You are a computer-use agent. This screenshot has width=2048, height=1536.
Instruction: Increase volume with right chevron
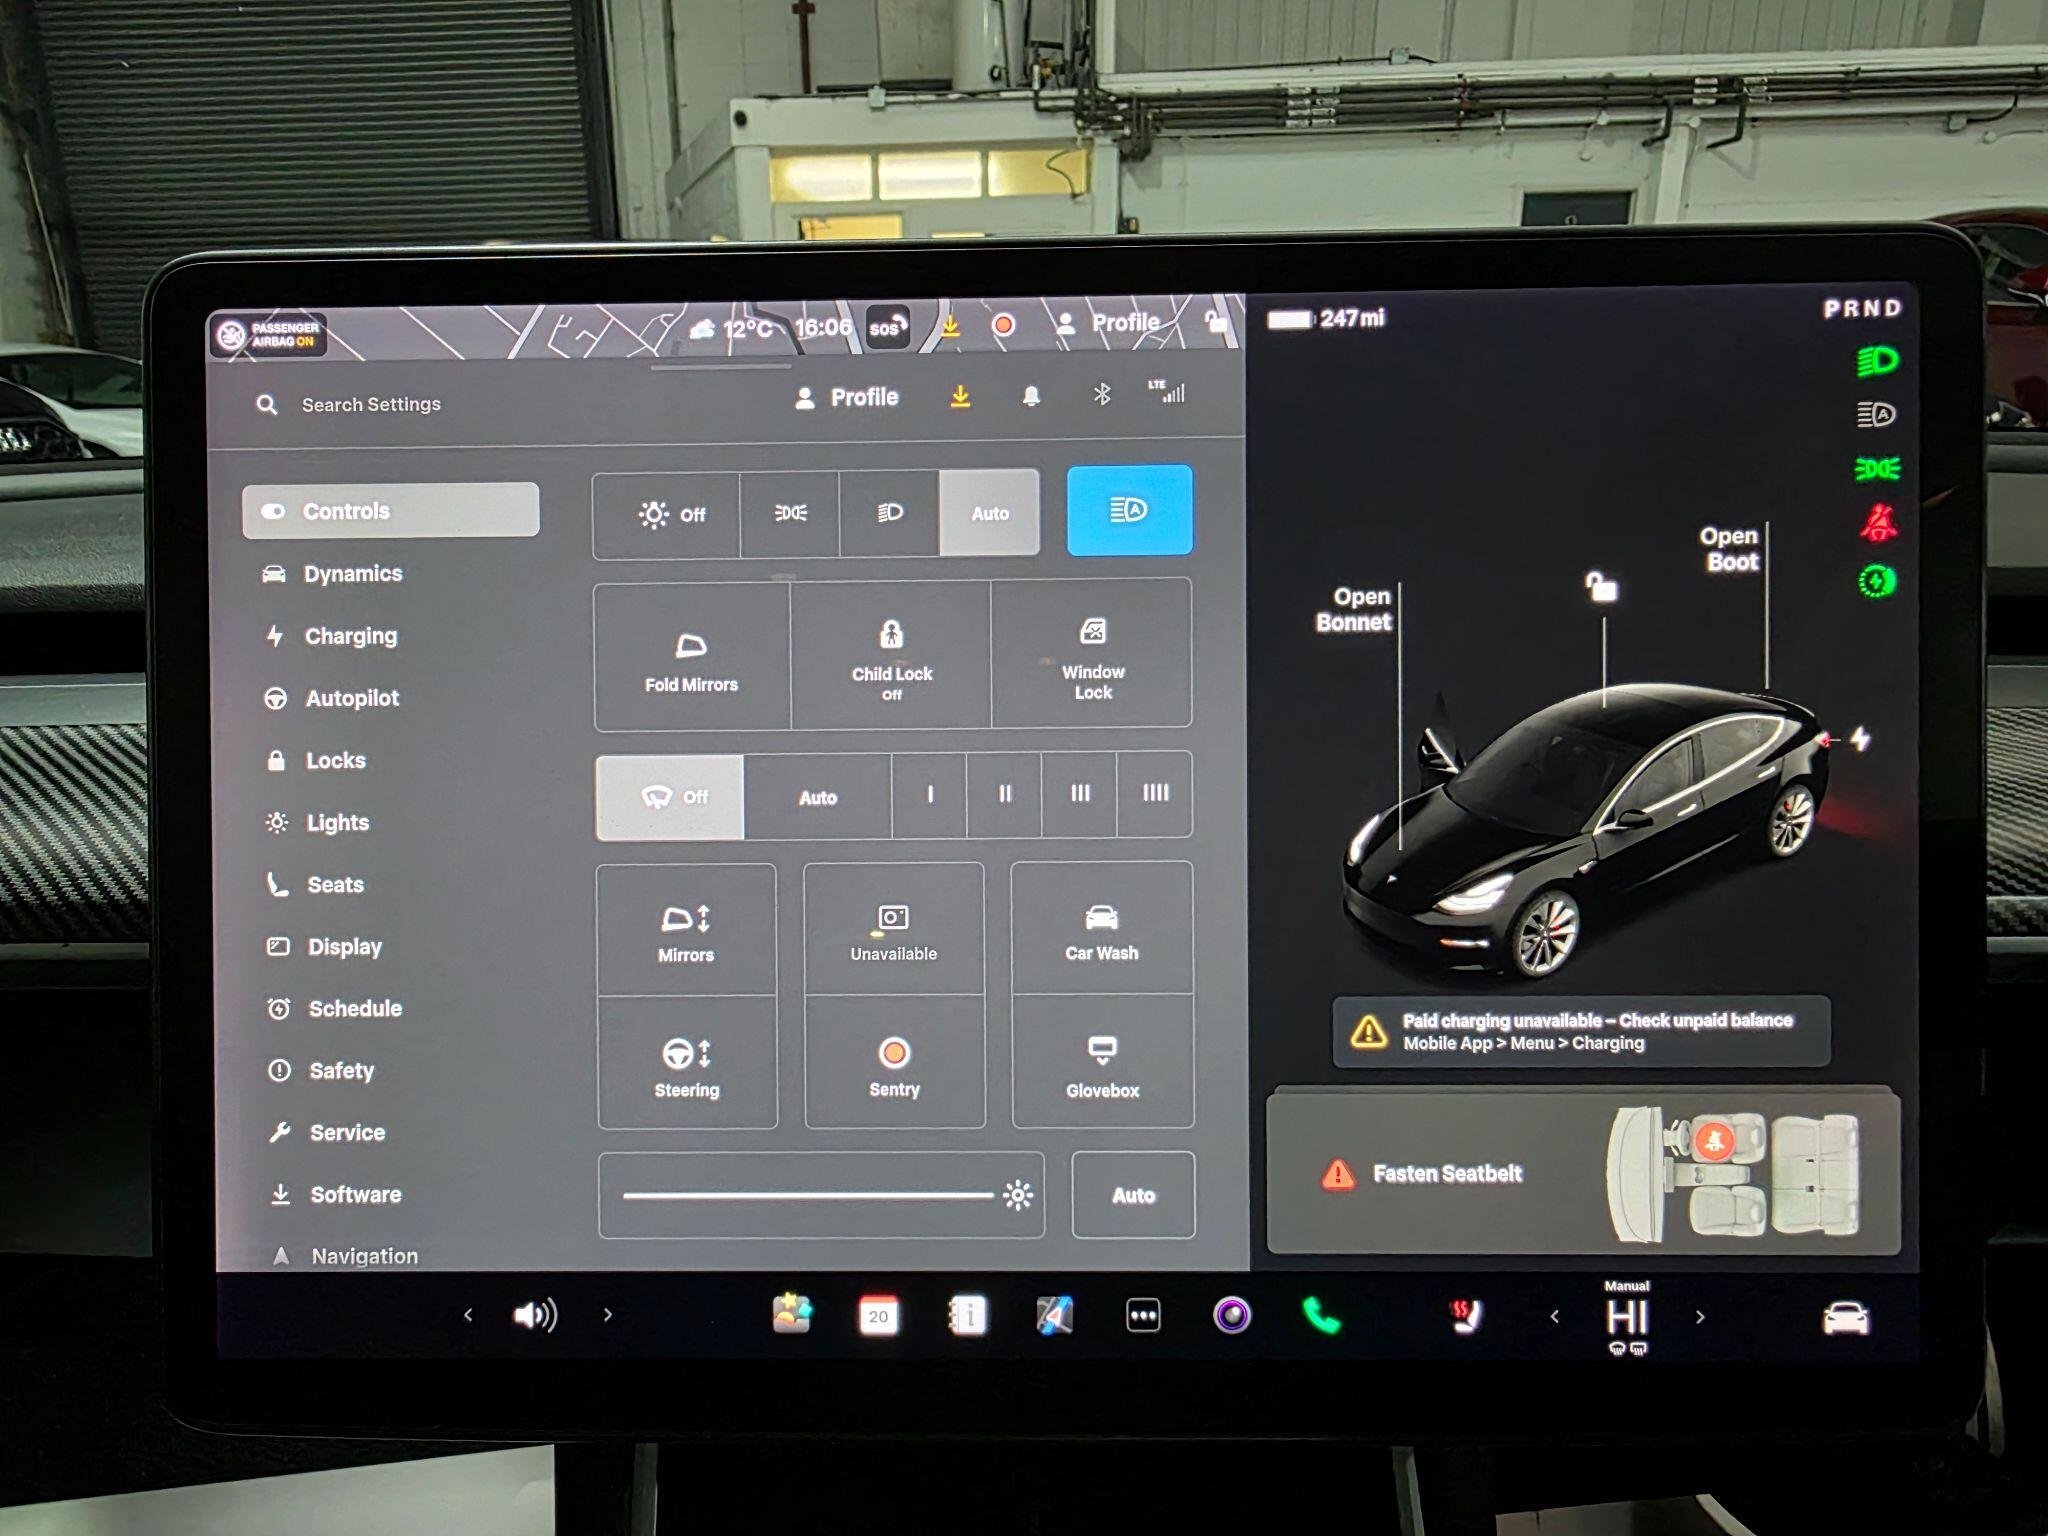tap(607, 1315)
